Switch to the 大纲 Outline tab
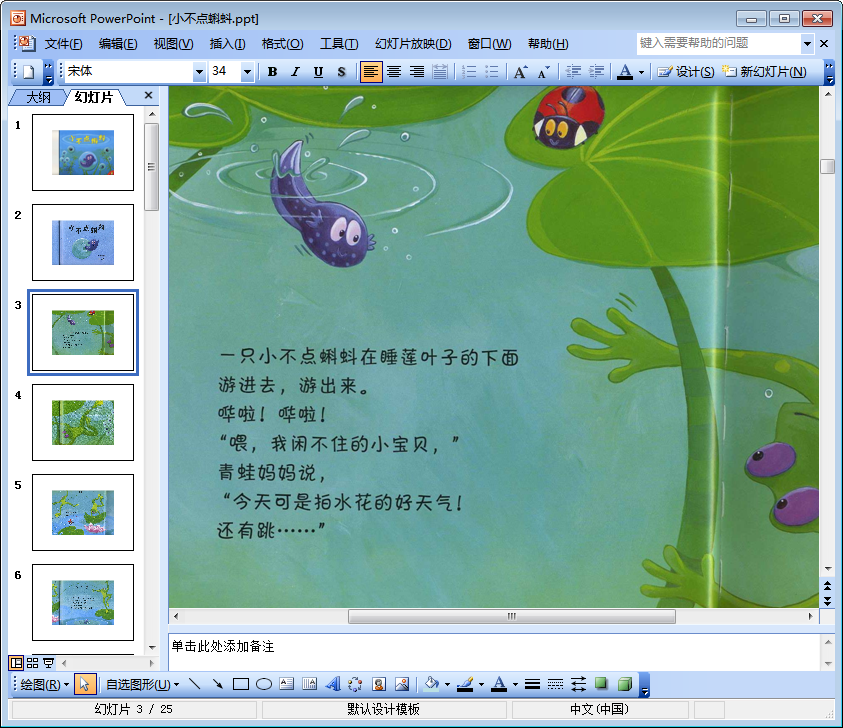This screenshot has width=843, height=728. [38, 97]
